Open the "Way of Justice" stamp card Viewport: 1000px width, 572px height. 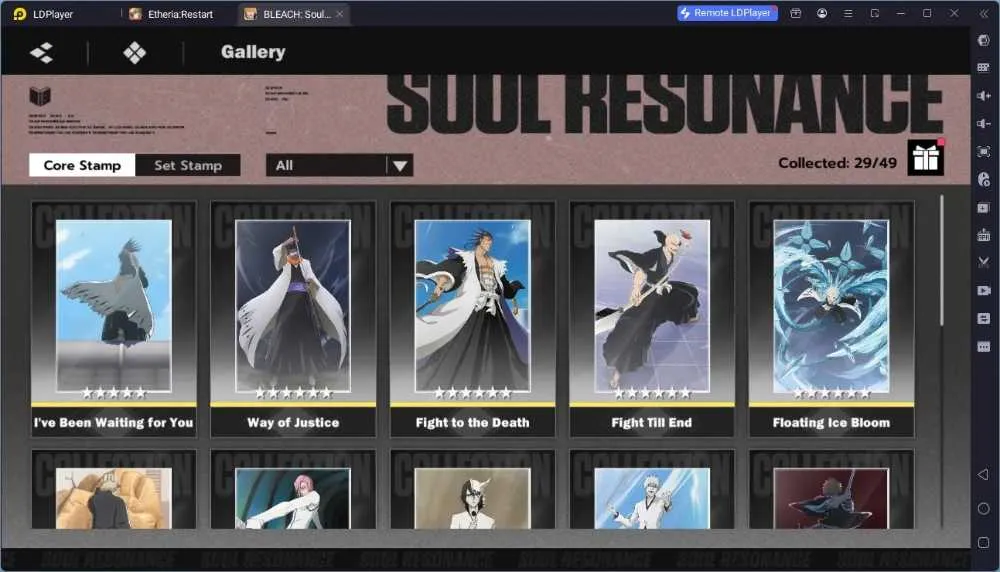293,319
